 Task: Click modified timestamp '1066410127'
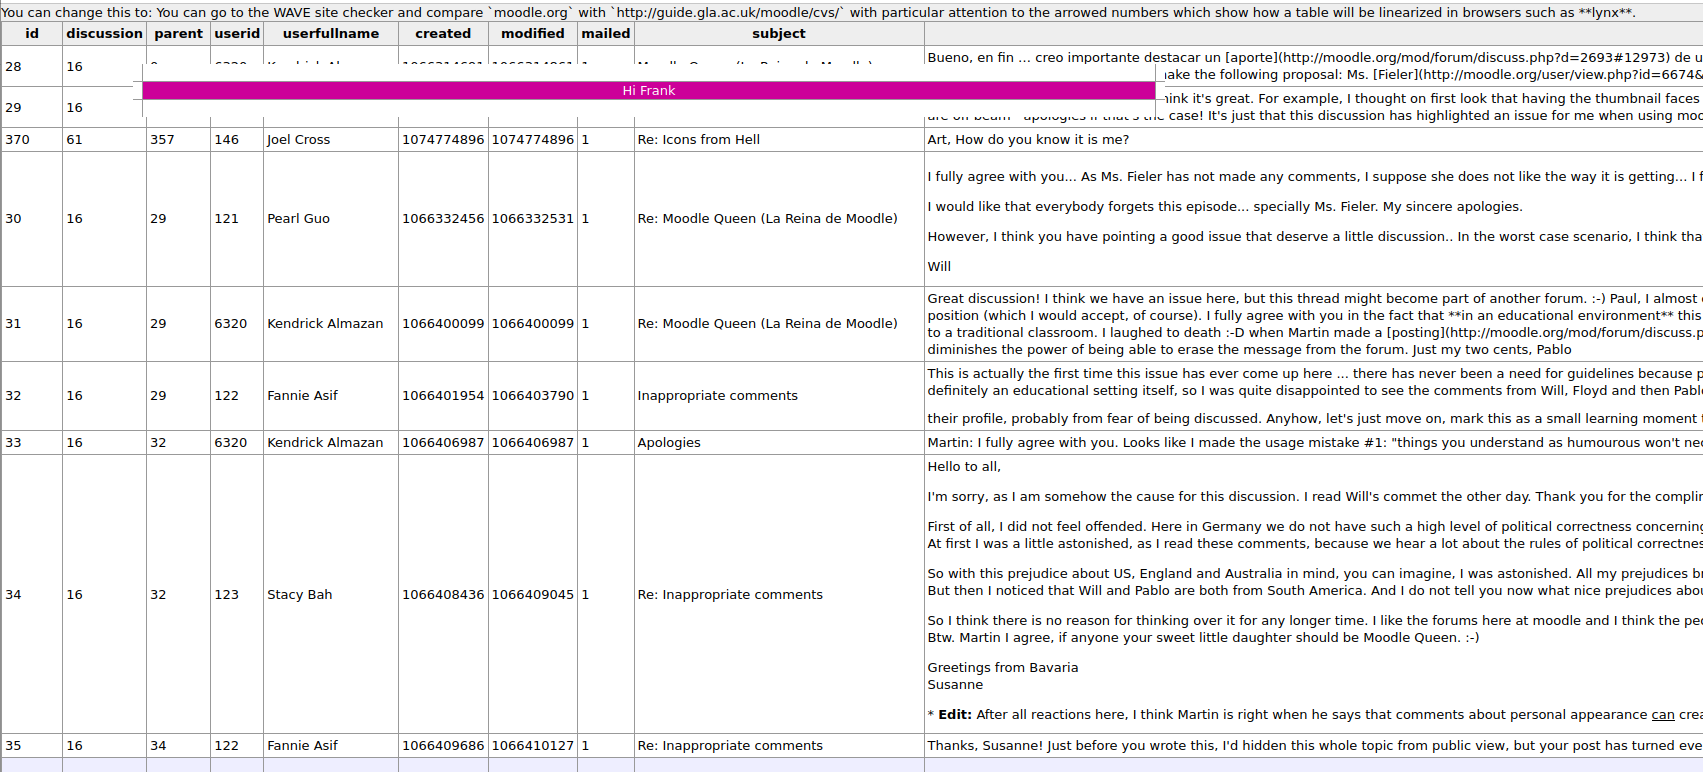(533, 745)
